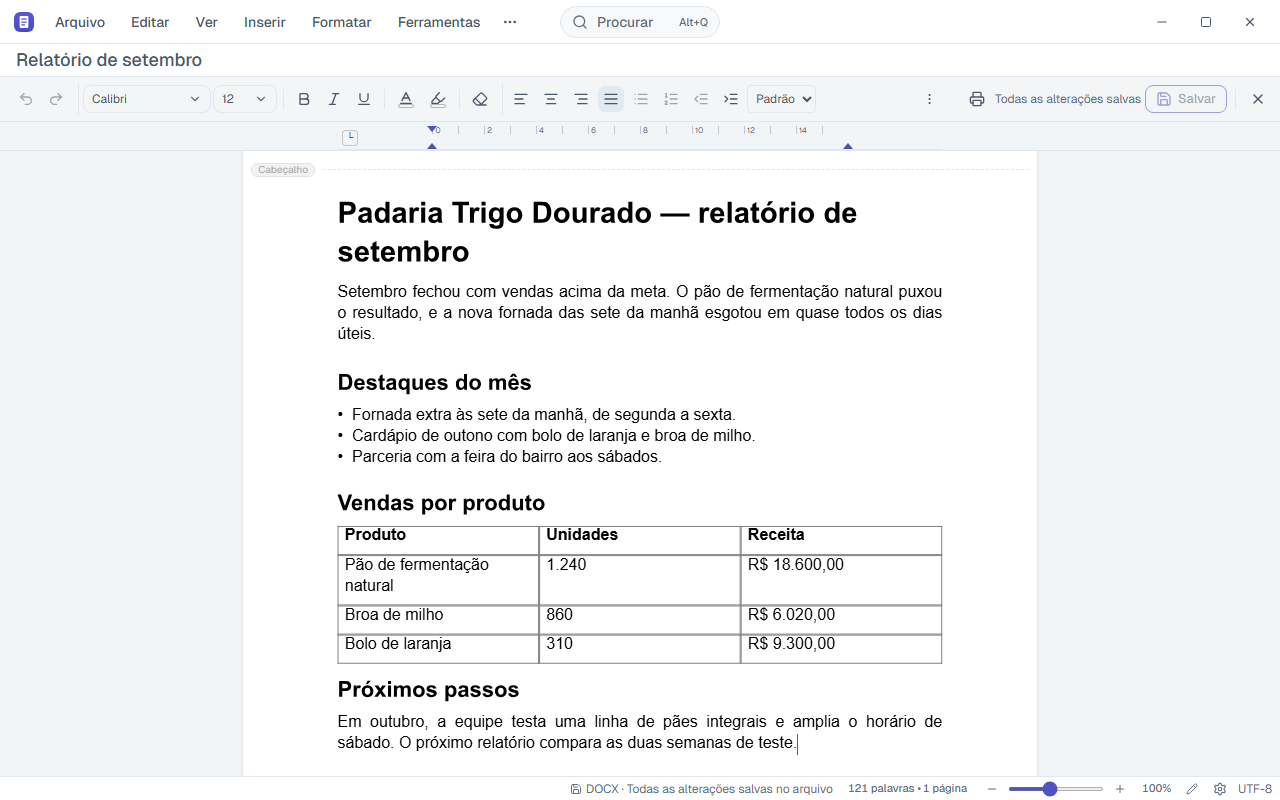Image resolution: width=1280 pixels, height=800 pixels.
Task: Open settings from status bar gear
Action: click(x=1220, y=789)
